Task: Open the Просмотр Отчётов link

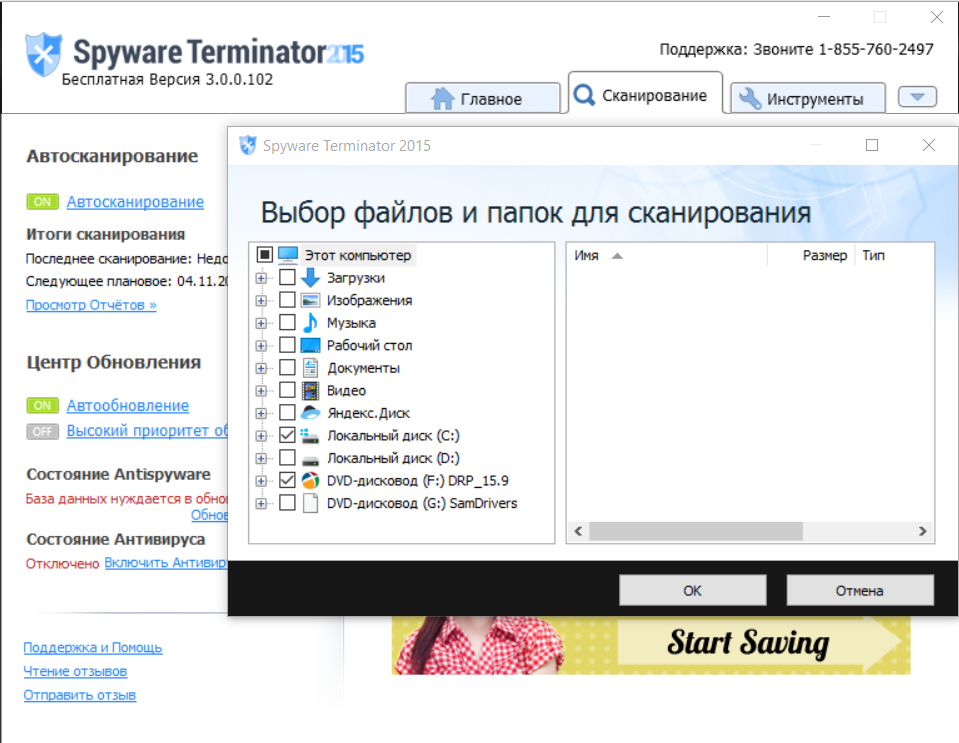Action: pos(91,305)
